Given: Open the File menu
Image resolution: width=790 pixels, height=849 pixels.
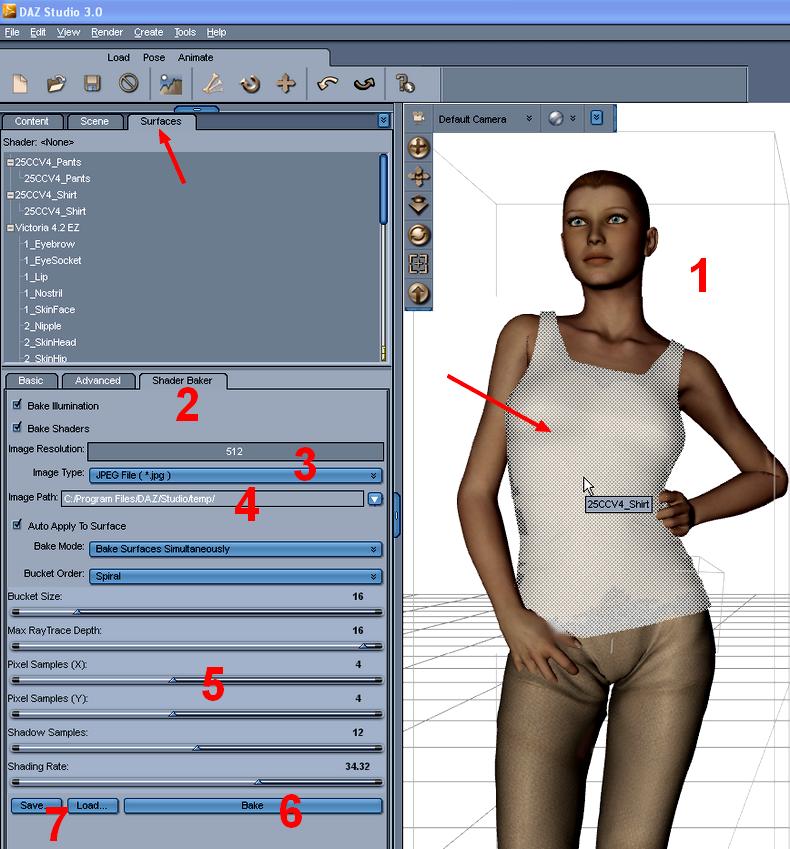Looking at the screenshot, I should click(x=12, y=32).
